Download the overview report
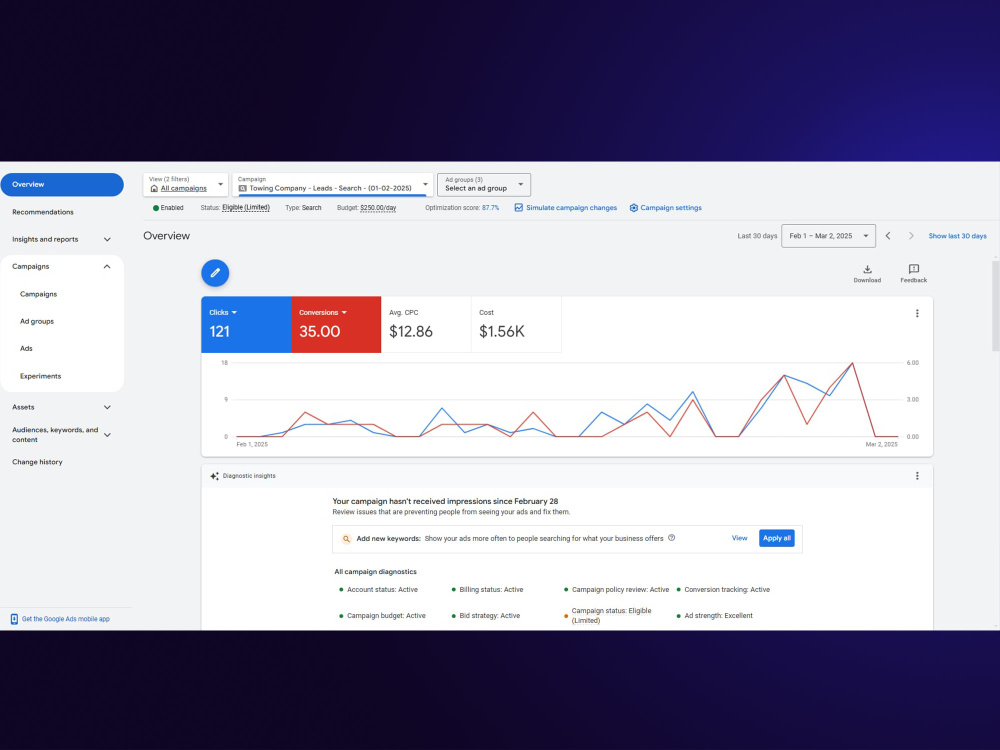This screenshot has width=1000, height=750. coord(867,274)
